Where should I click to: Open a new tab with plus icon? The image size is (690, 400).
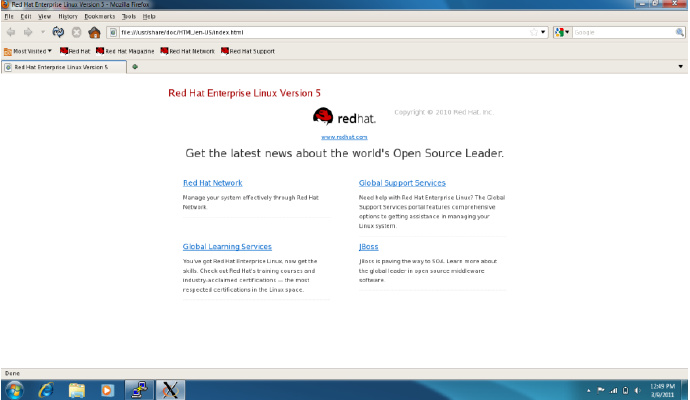[x=135, y=67]
